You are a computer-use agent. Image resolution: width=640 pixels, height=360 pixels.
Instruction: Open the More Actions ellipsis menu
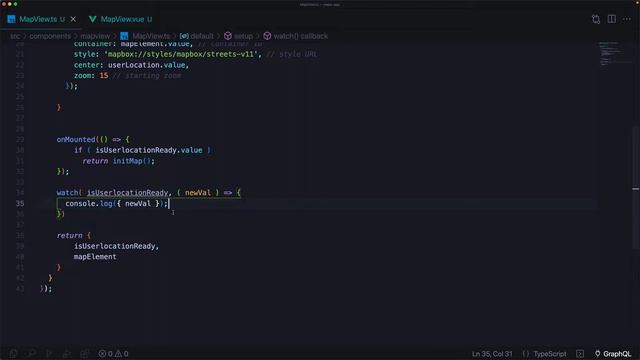[627, 19]
